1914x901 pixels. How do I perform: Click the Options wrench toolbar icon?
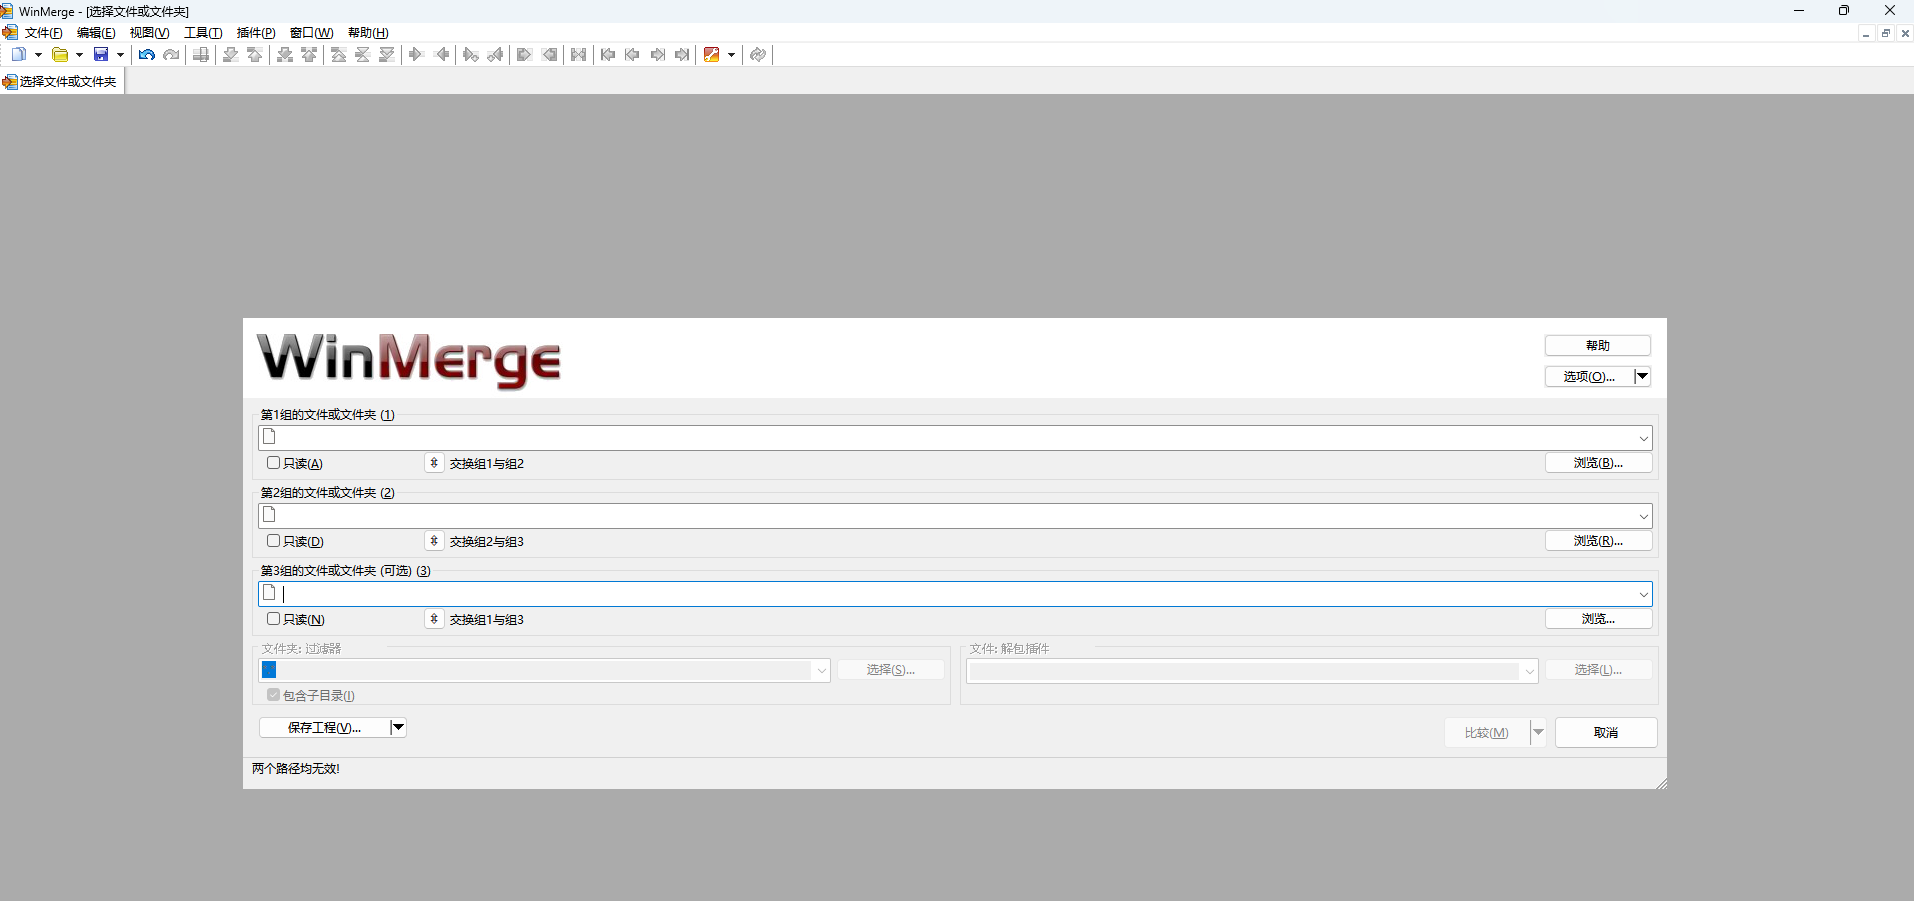tap(712, 55)
